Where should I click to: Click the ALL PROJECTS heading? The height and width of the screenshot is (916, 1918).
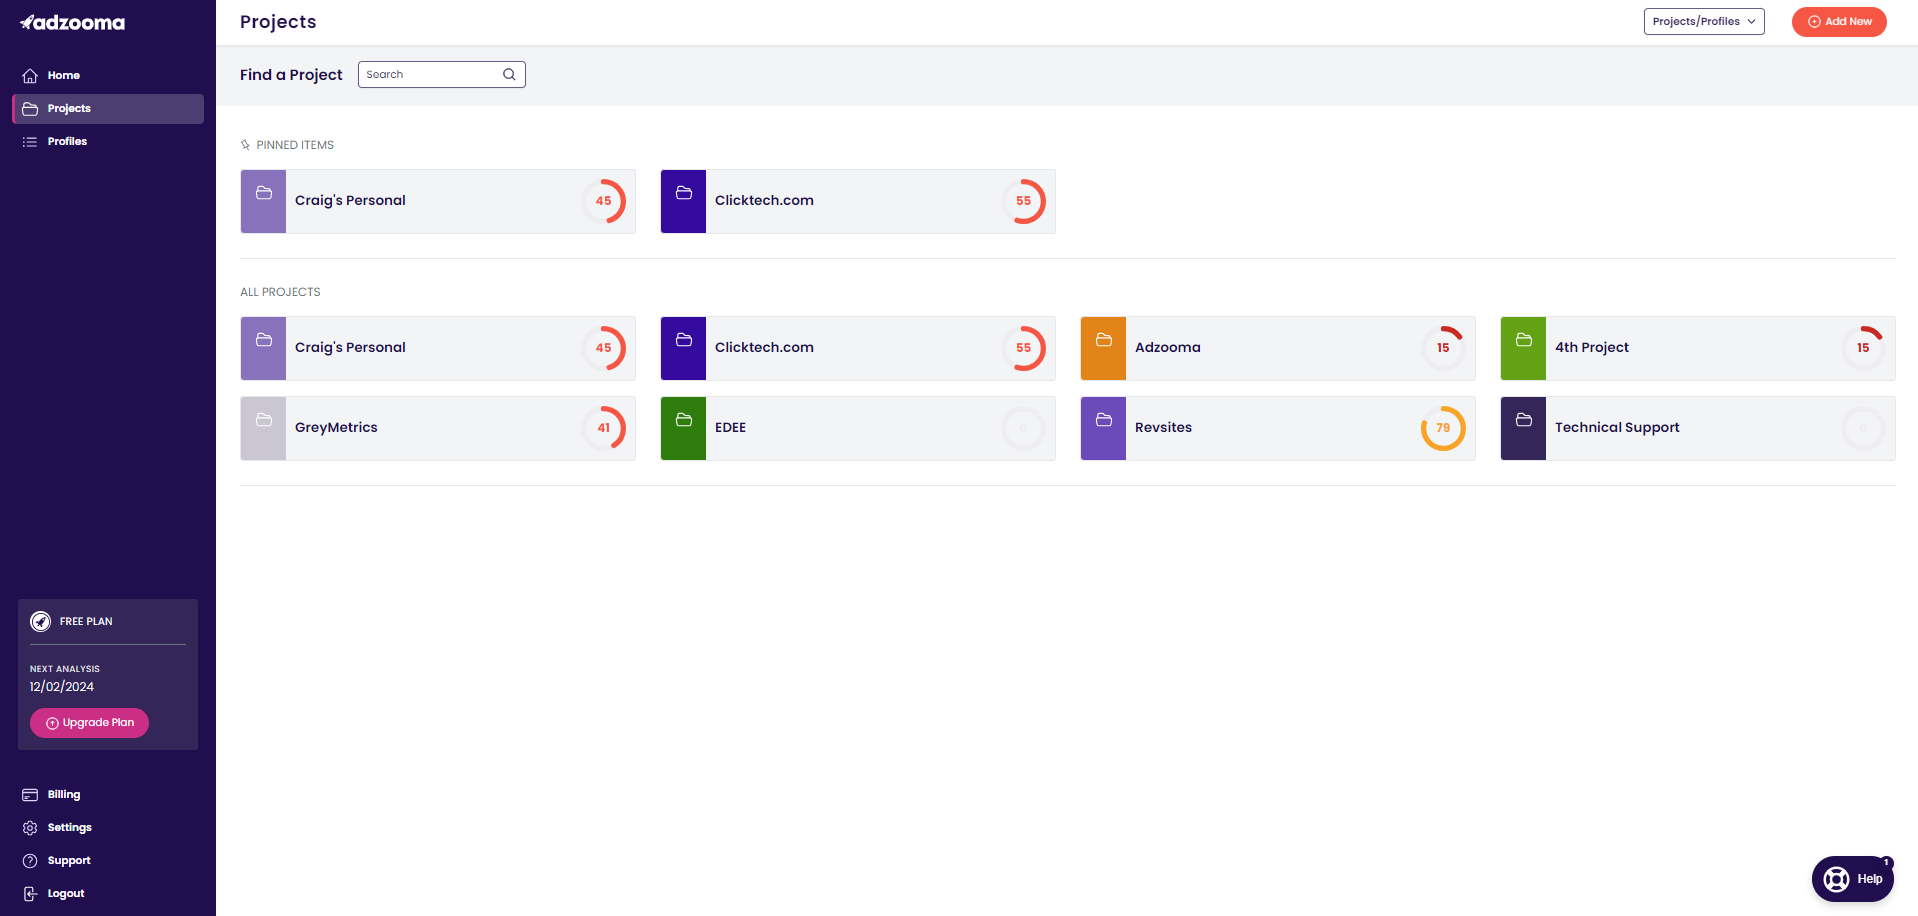pos(280,292)
